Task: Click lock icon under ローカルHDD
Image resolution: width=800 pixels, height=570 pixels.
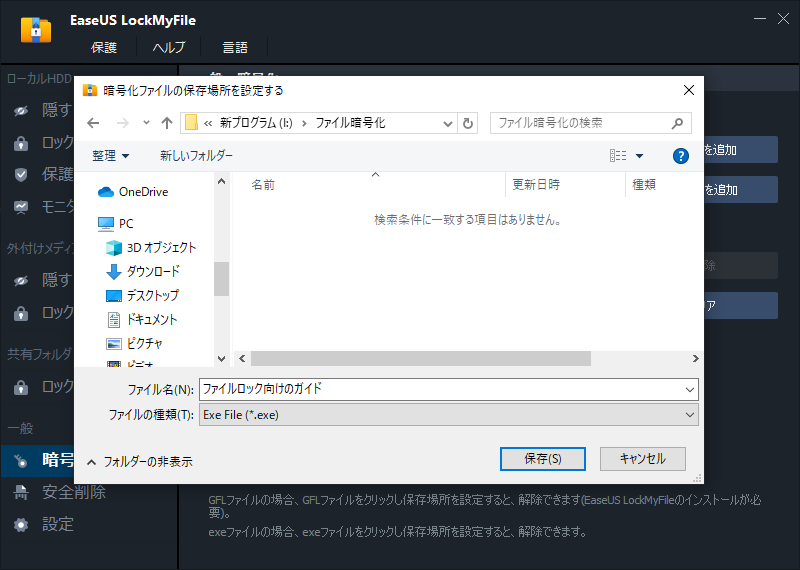Action: [x=21, y=143]
